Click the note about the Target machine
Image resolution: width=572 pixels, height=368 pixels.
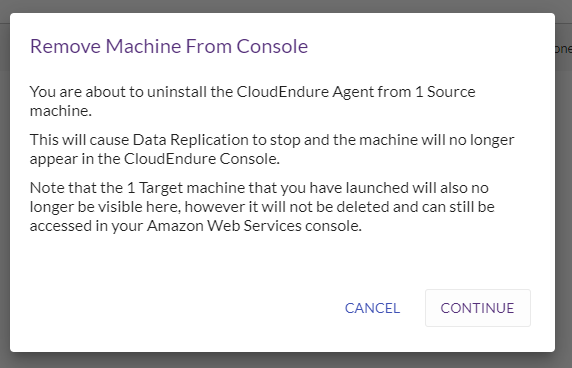[x=262, y=207]
